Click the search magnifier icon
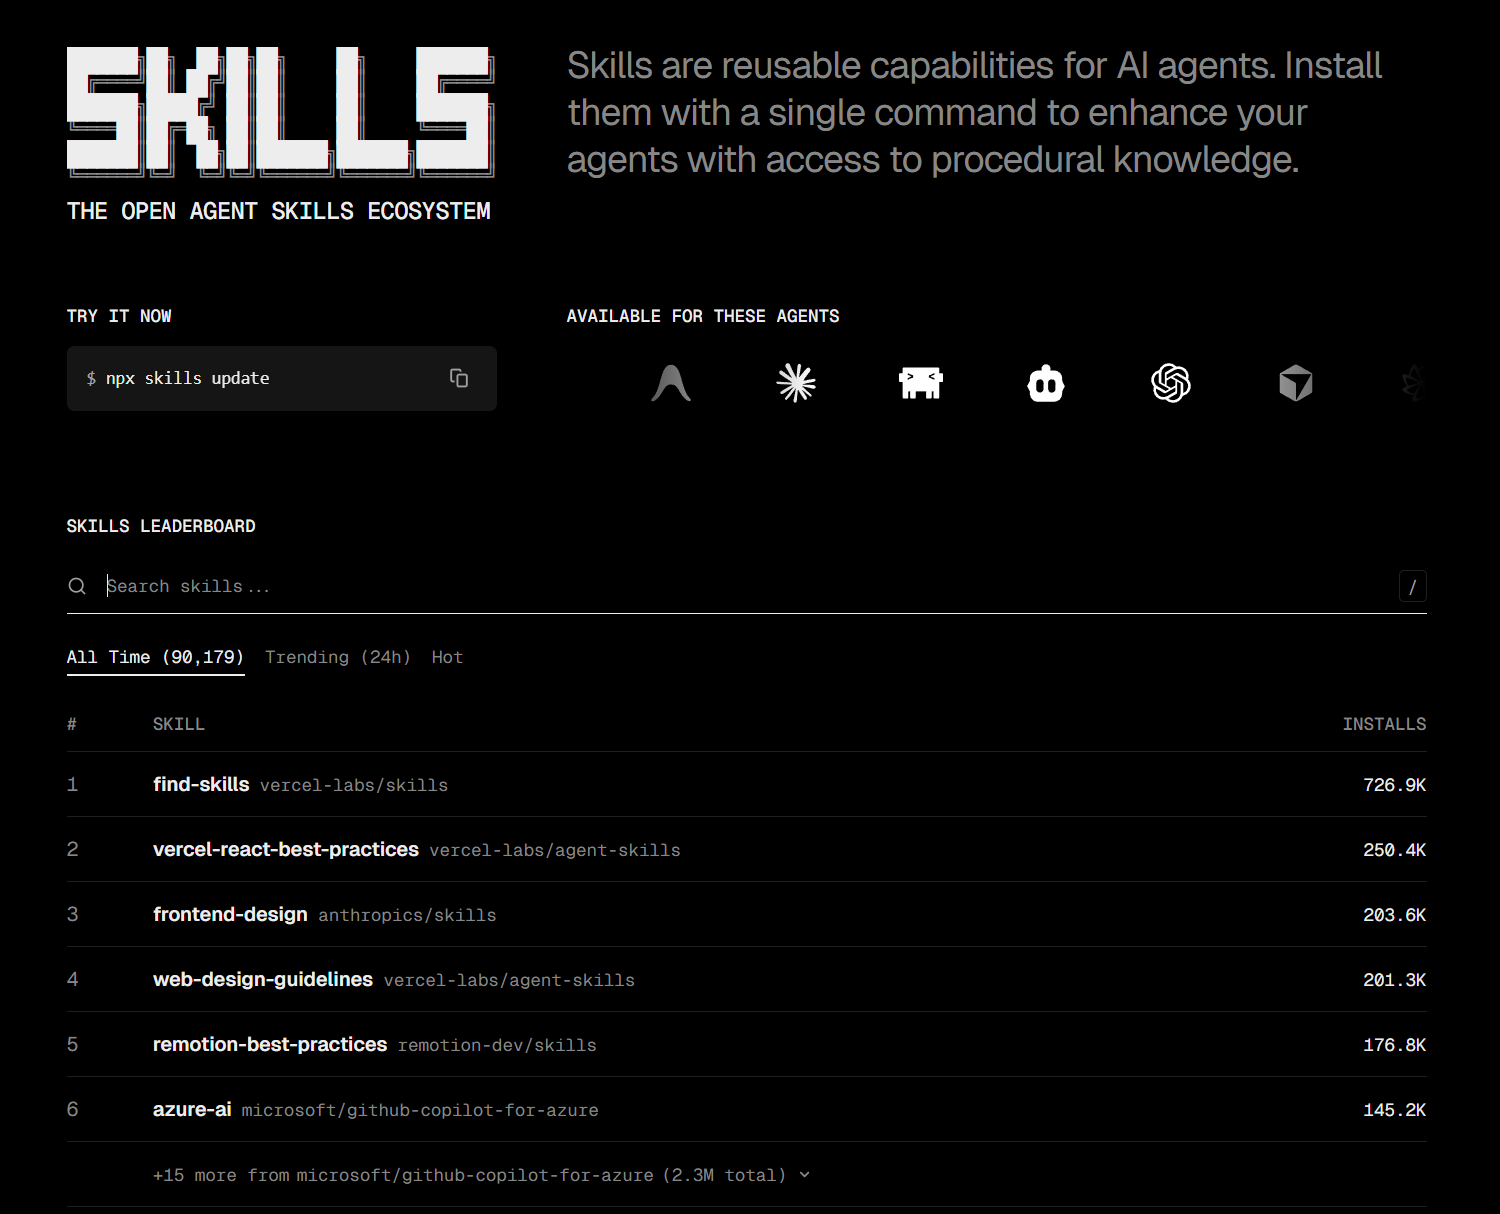This screenshot has width=1500, height=1214. click(77, 586)
